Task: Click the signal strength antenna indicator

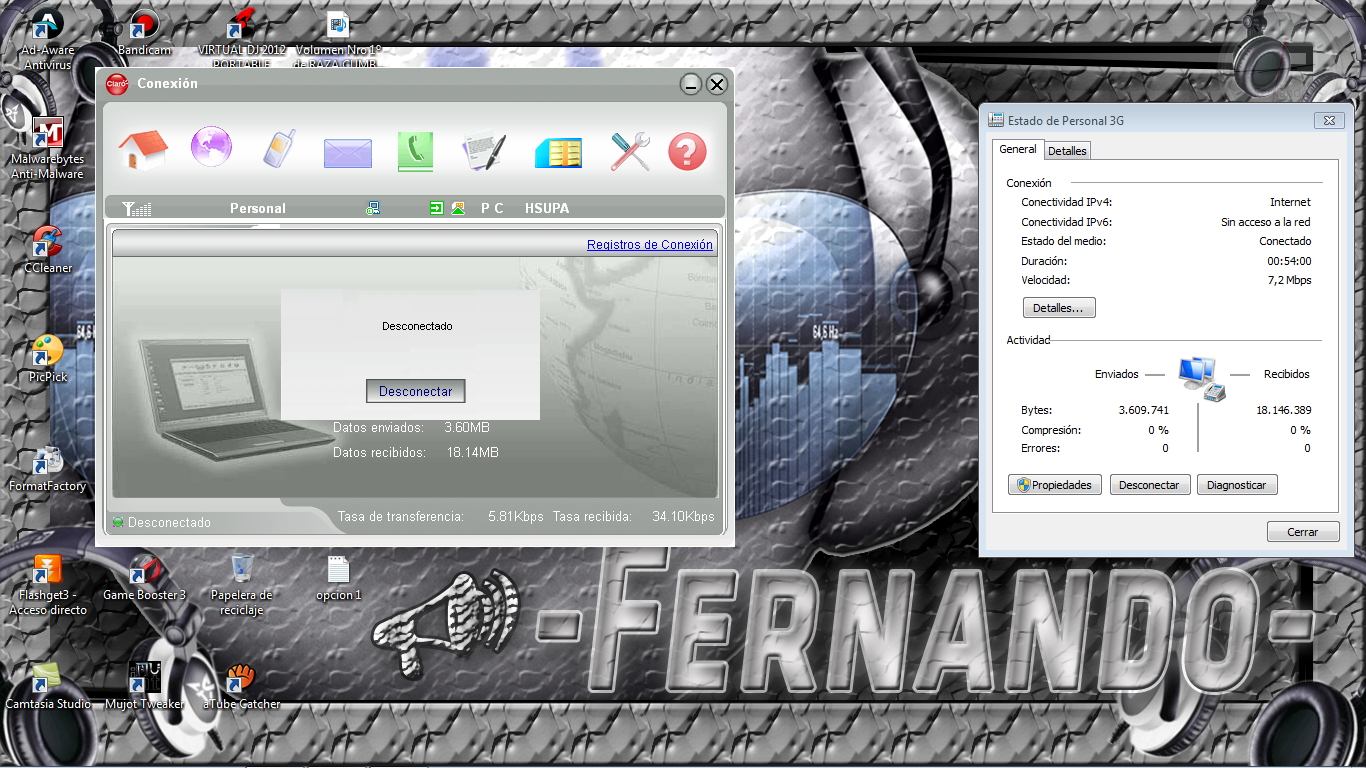Action: pos(136,208)
